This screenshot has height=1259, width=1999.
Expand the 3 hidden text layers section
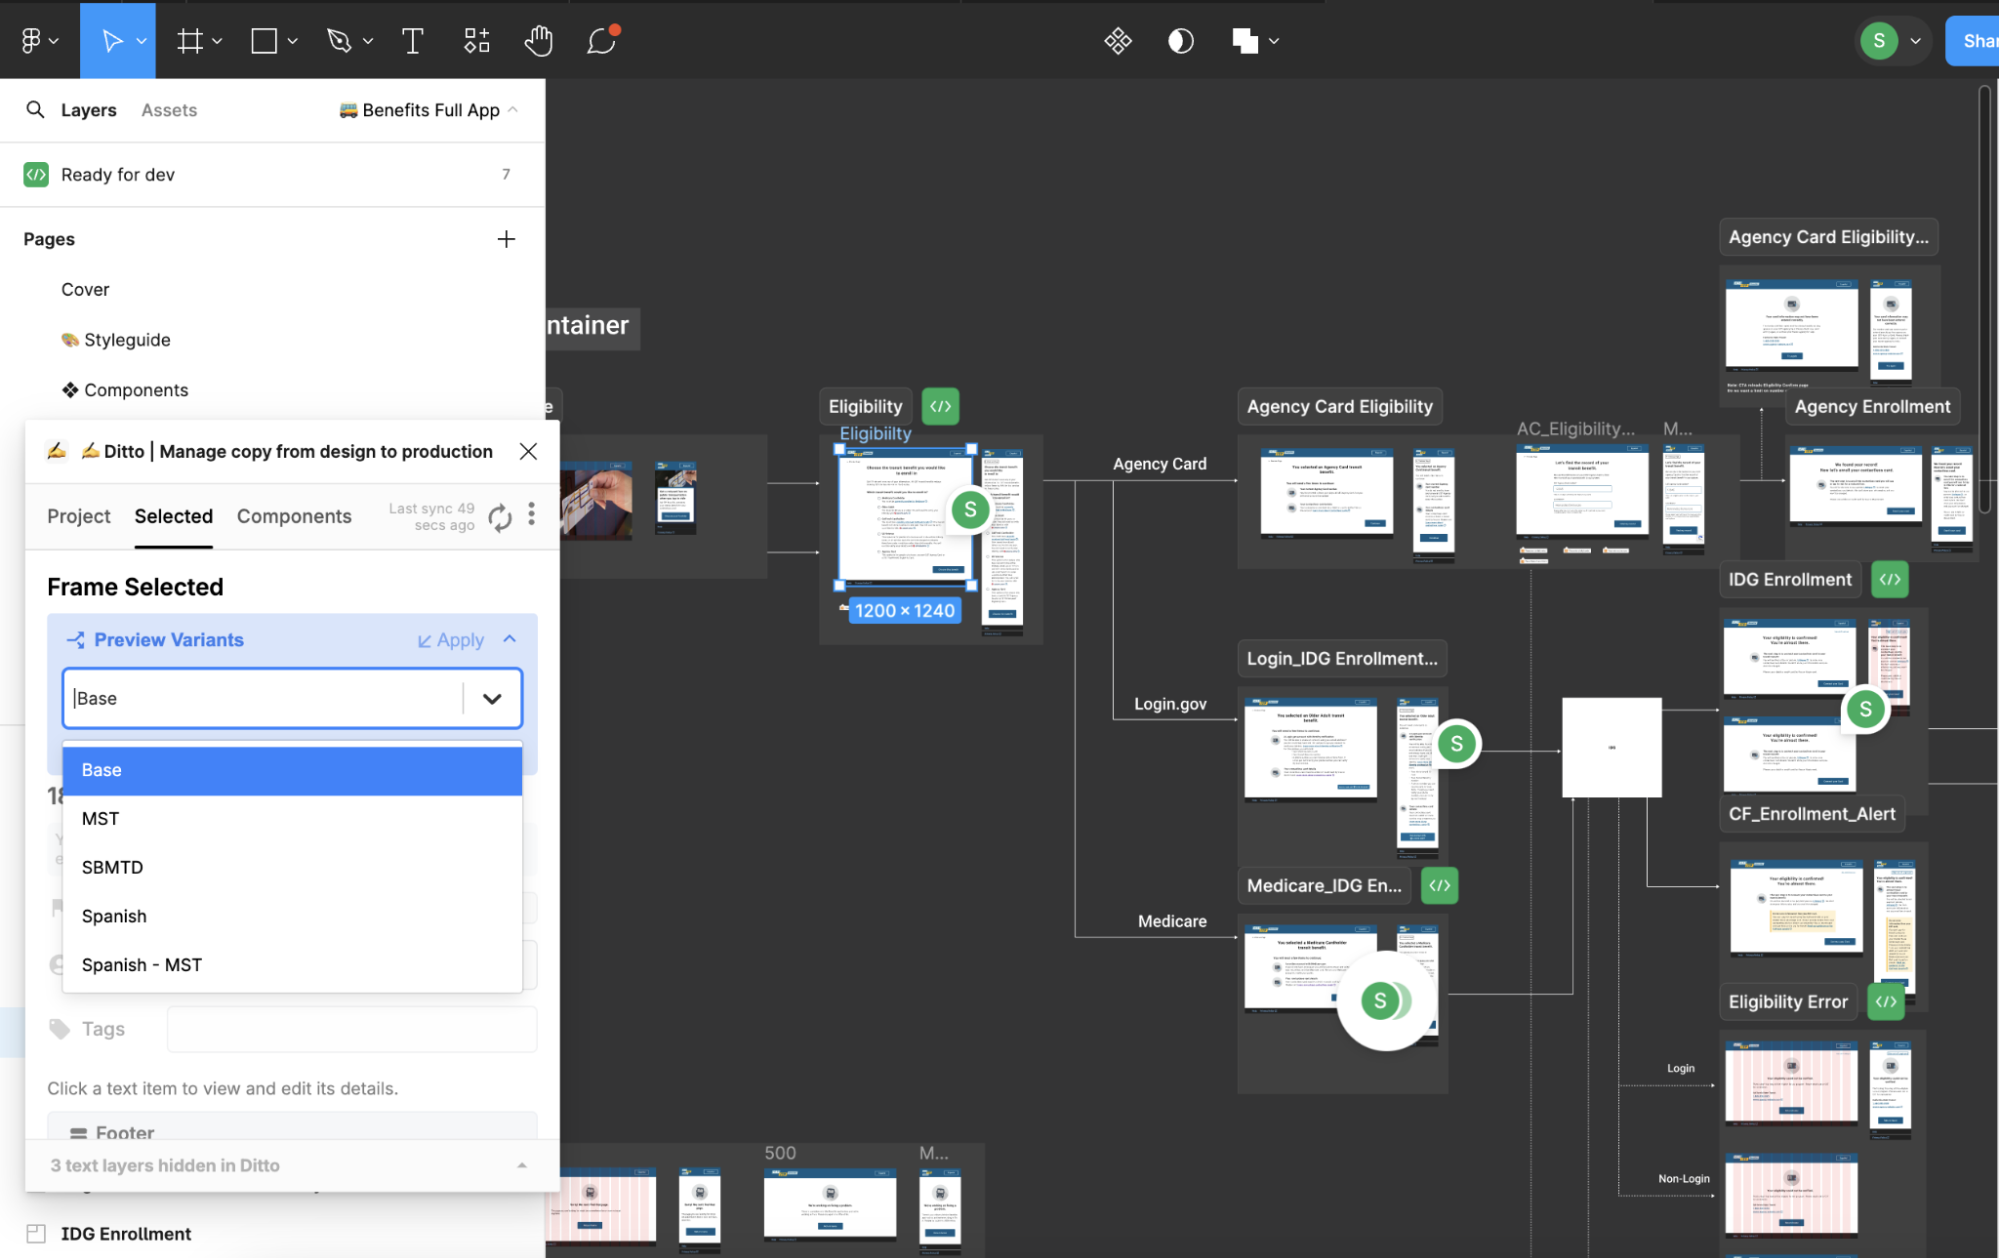[x=521, y=1164]
